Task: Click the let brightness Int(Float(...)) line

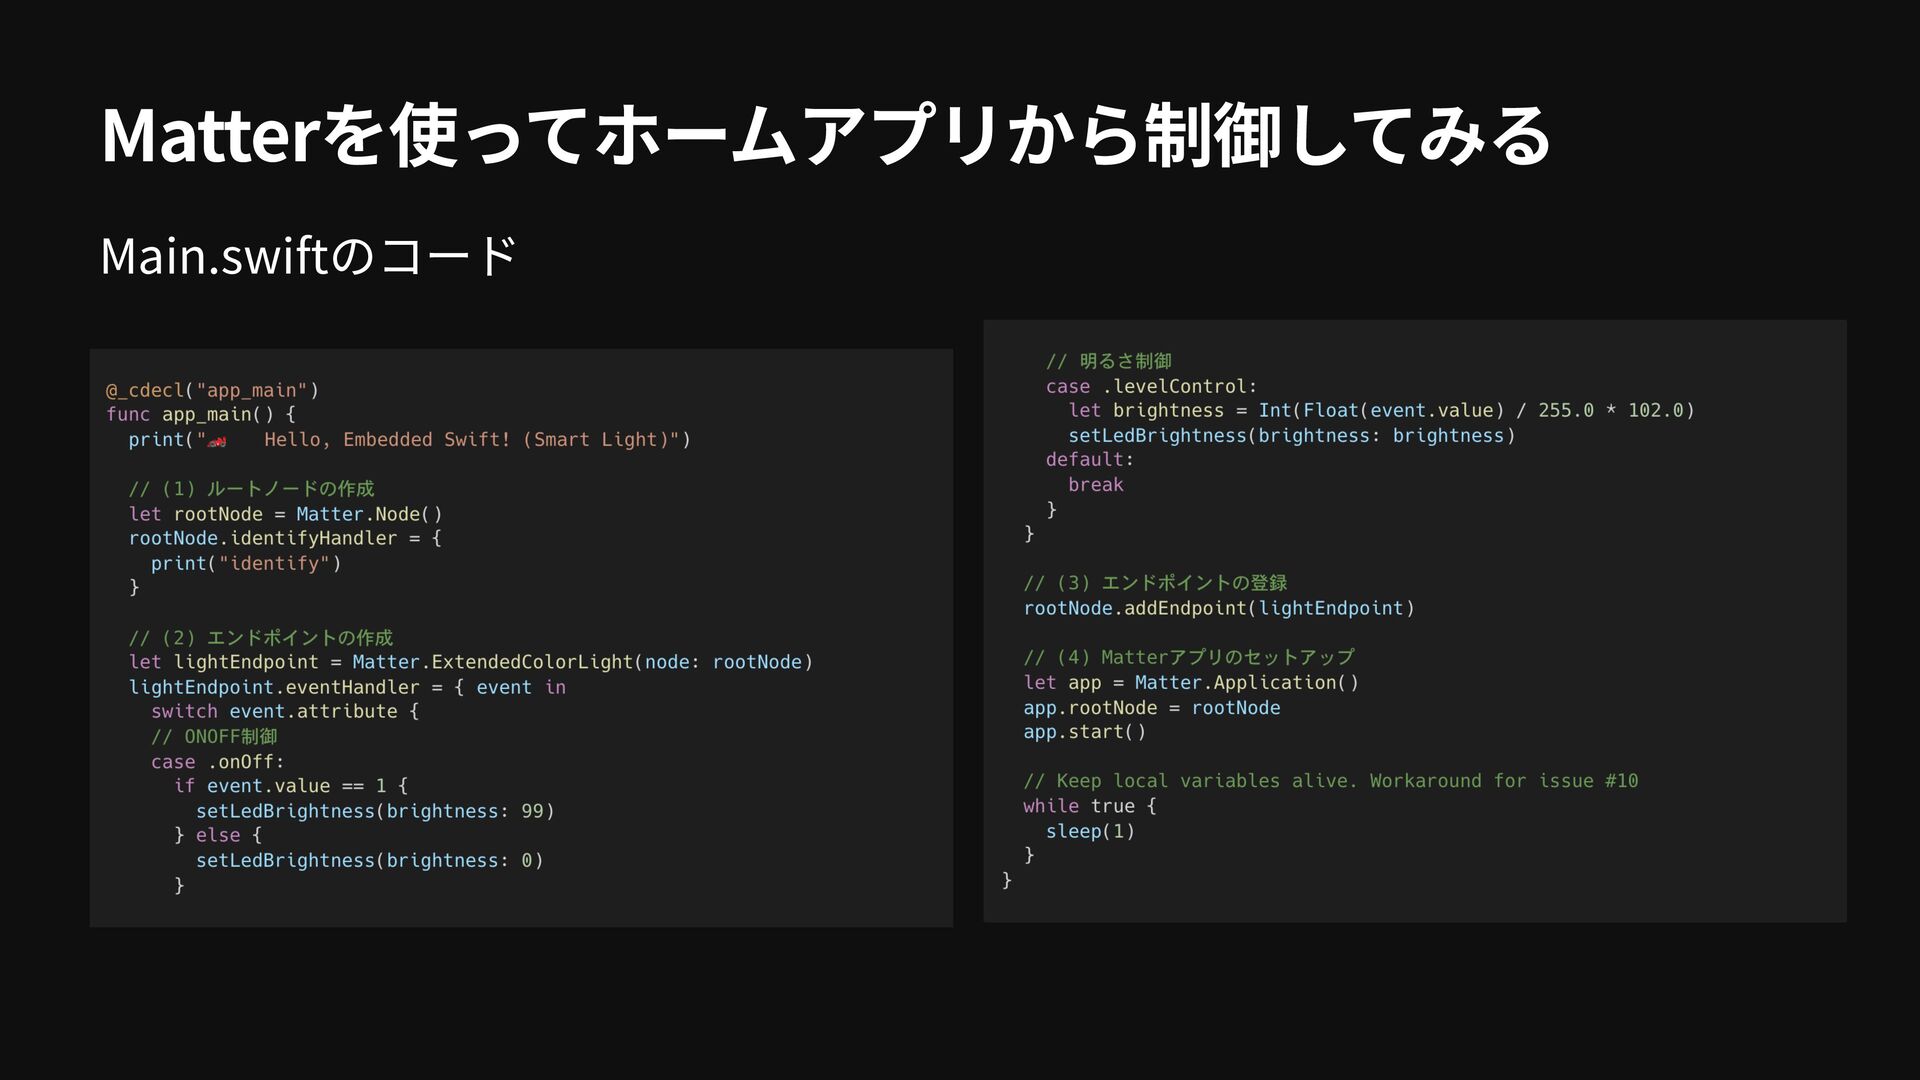Action: click(x=1380, y=410)
